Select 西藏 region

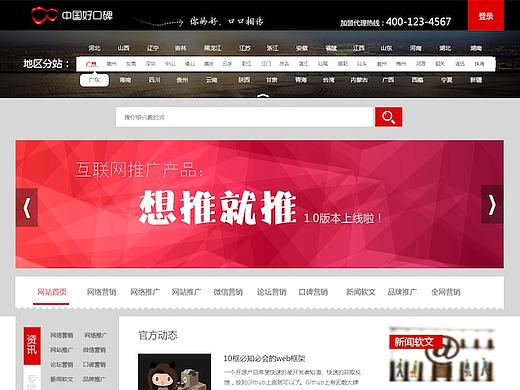click(417, 80)
